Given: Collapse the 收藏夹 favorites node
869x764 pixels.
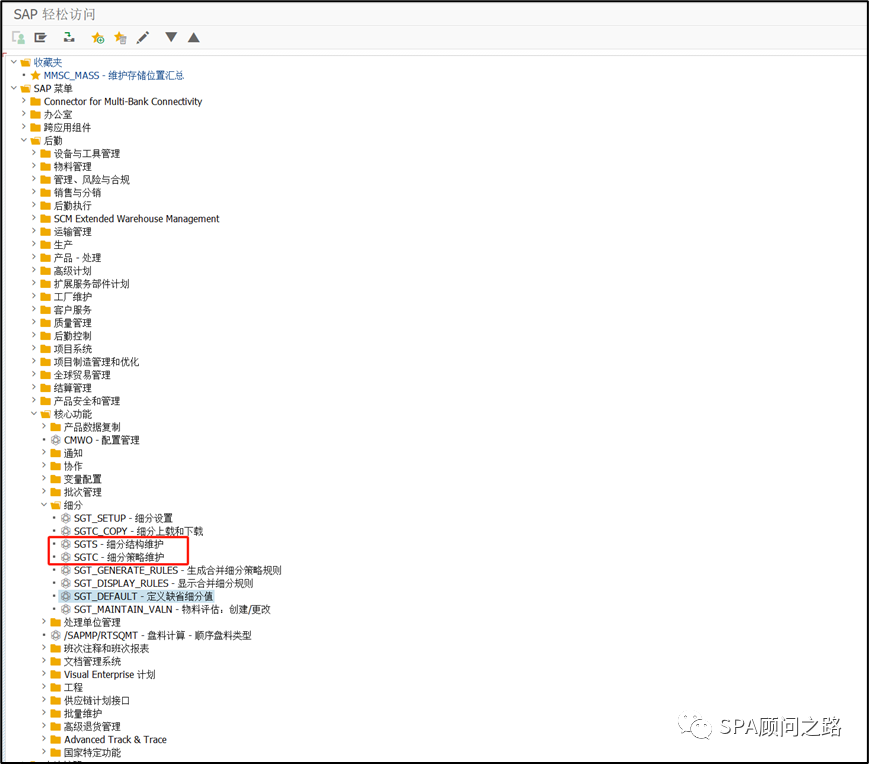Looking at the screenshot, I should point(14,62).
